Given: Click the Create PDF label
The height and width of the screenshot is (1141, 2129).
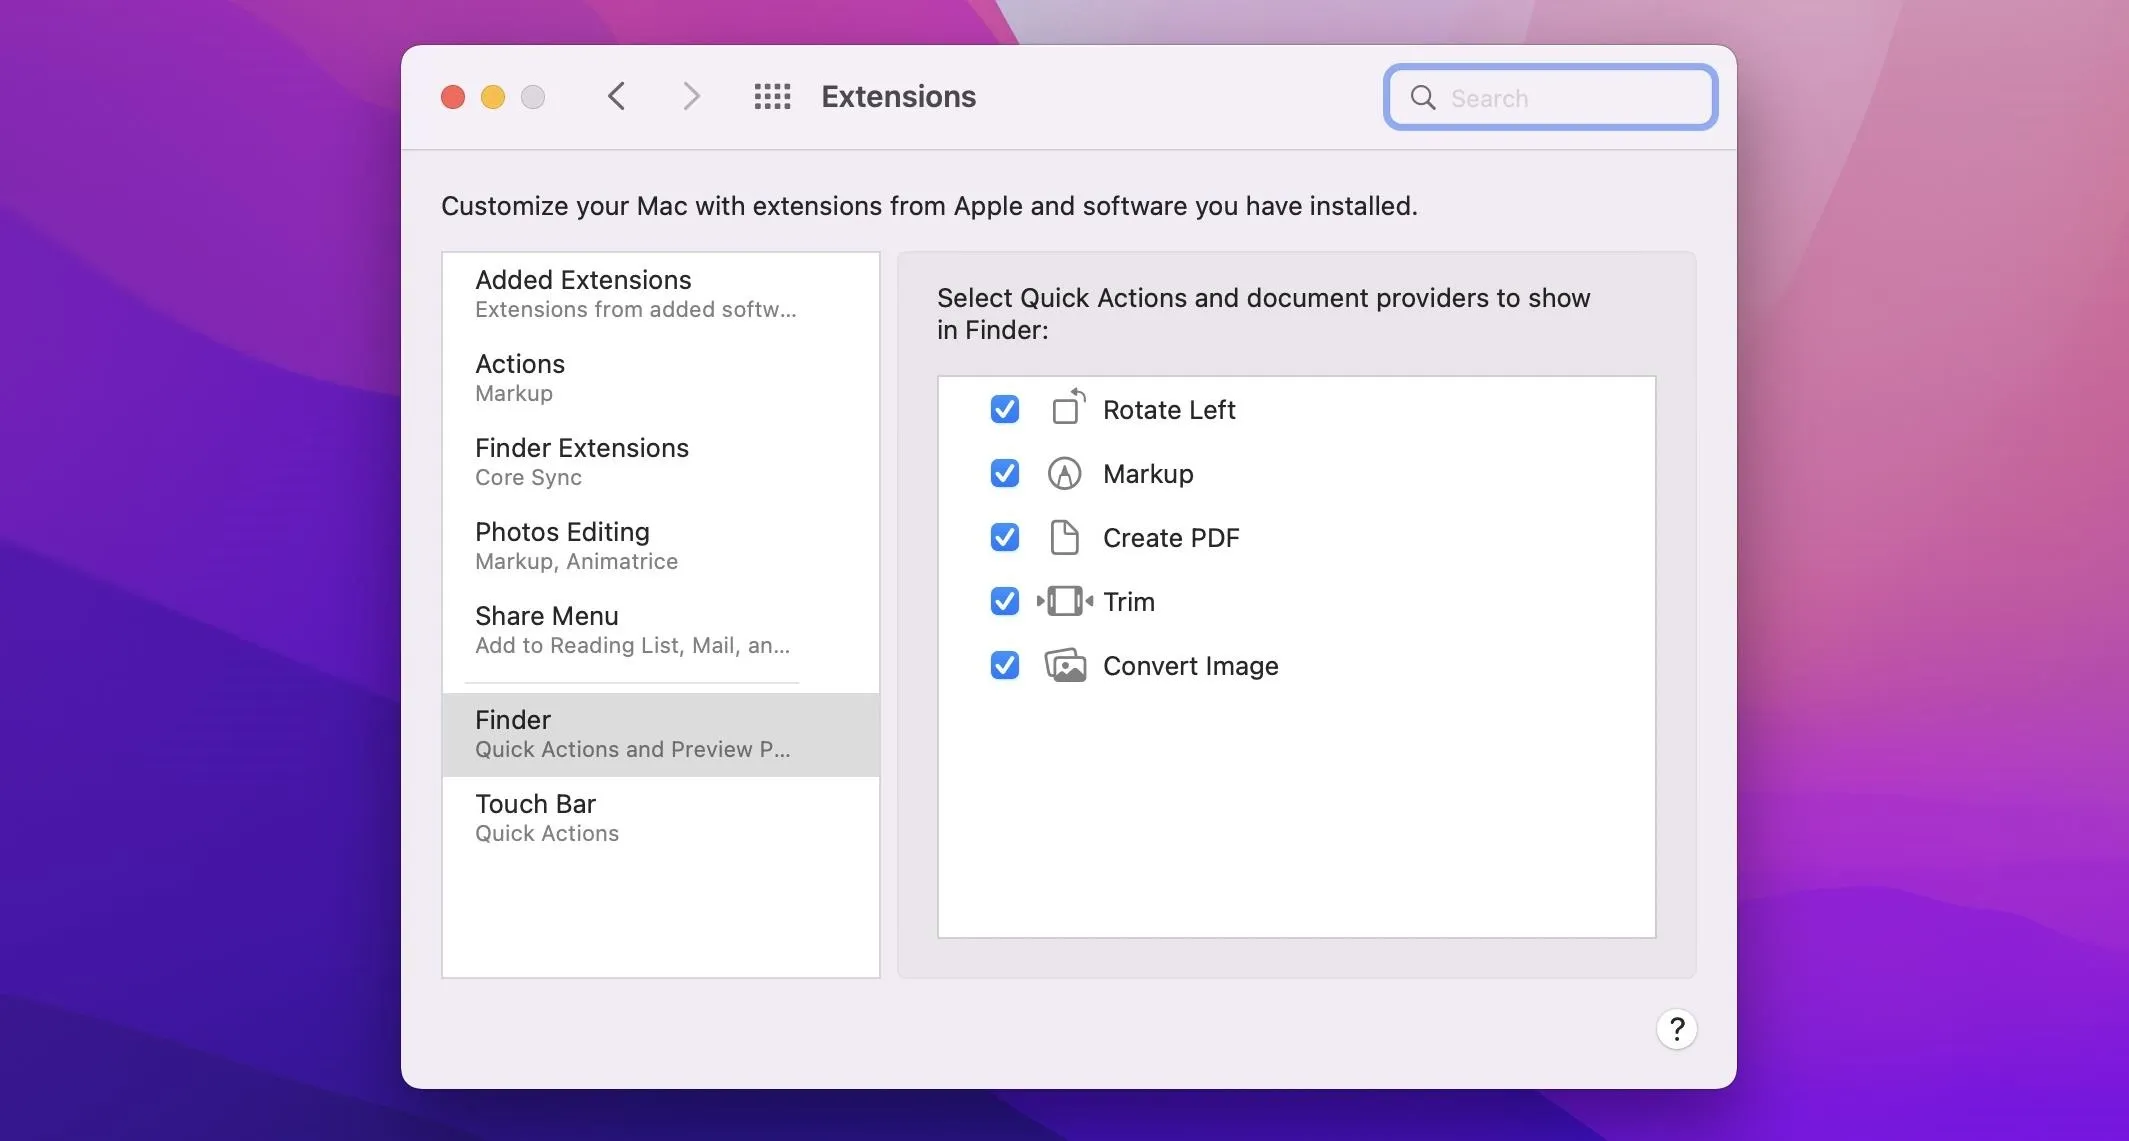Looking at the screenshot, I should pyautogui.click(x=1171, y=538).
